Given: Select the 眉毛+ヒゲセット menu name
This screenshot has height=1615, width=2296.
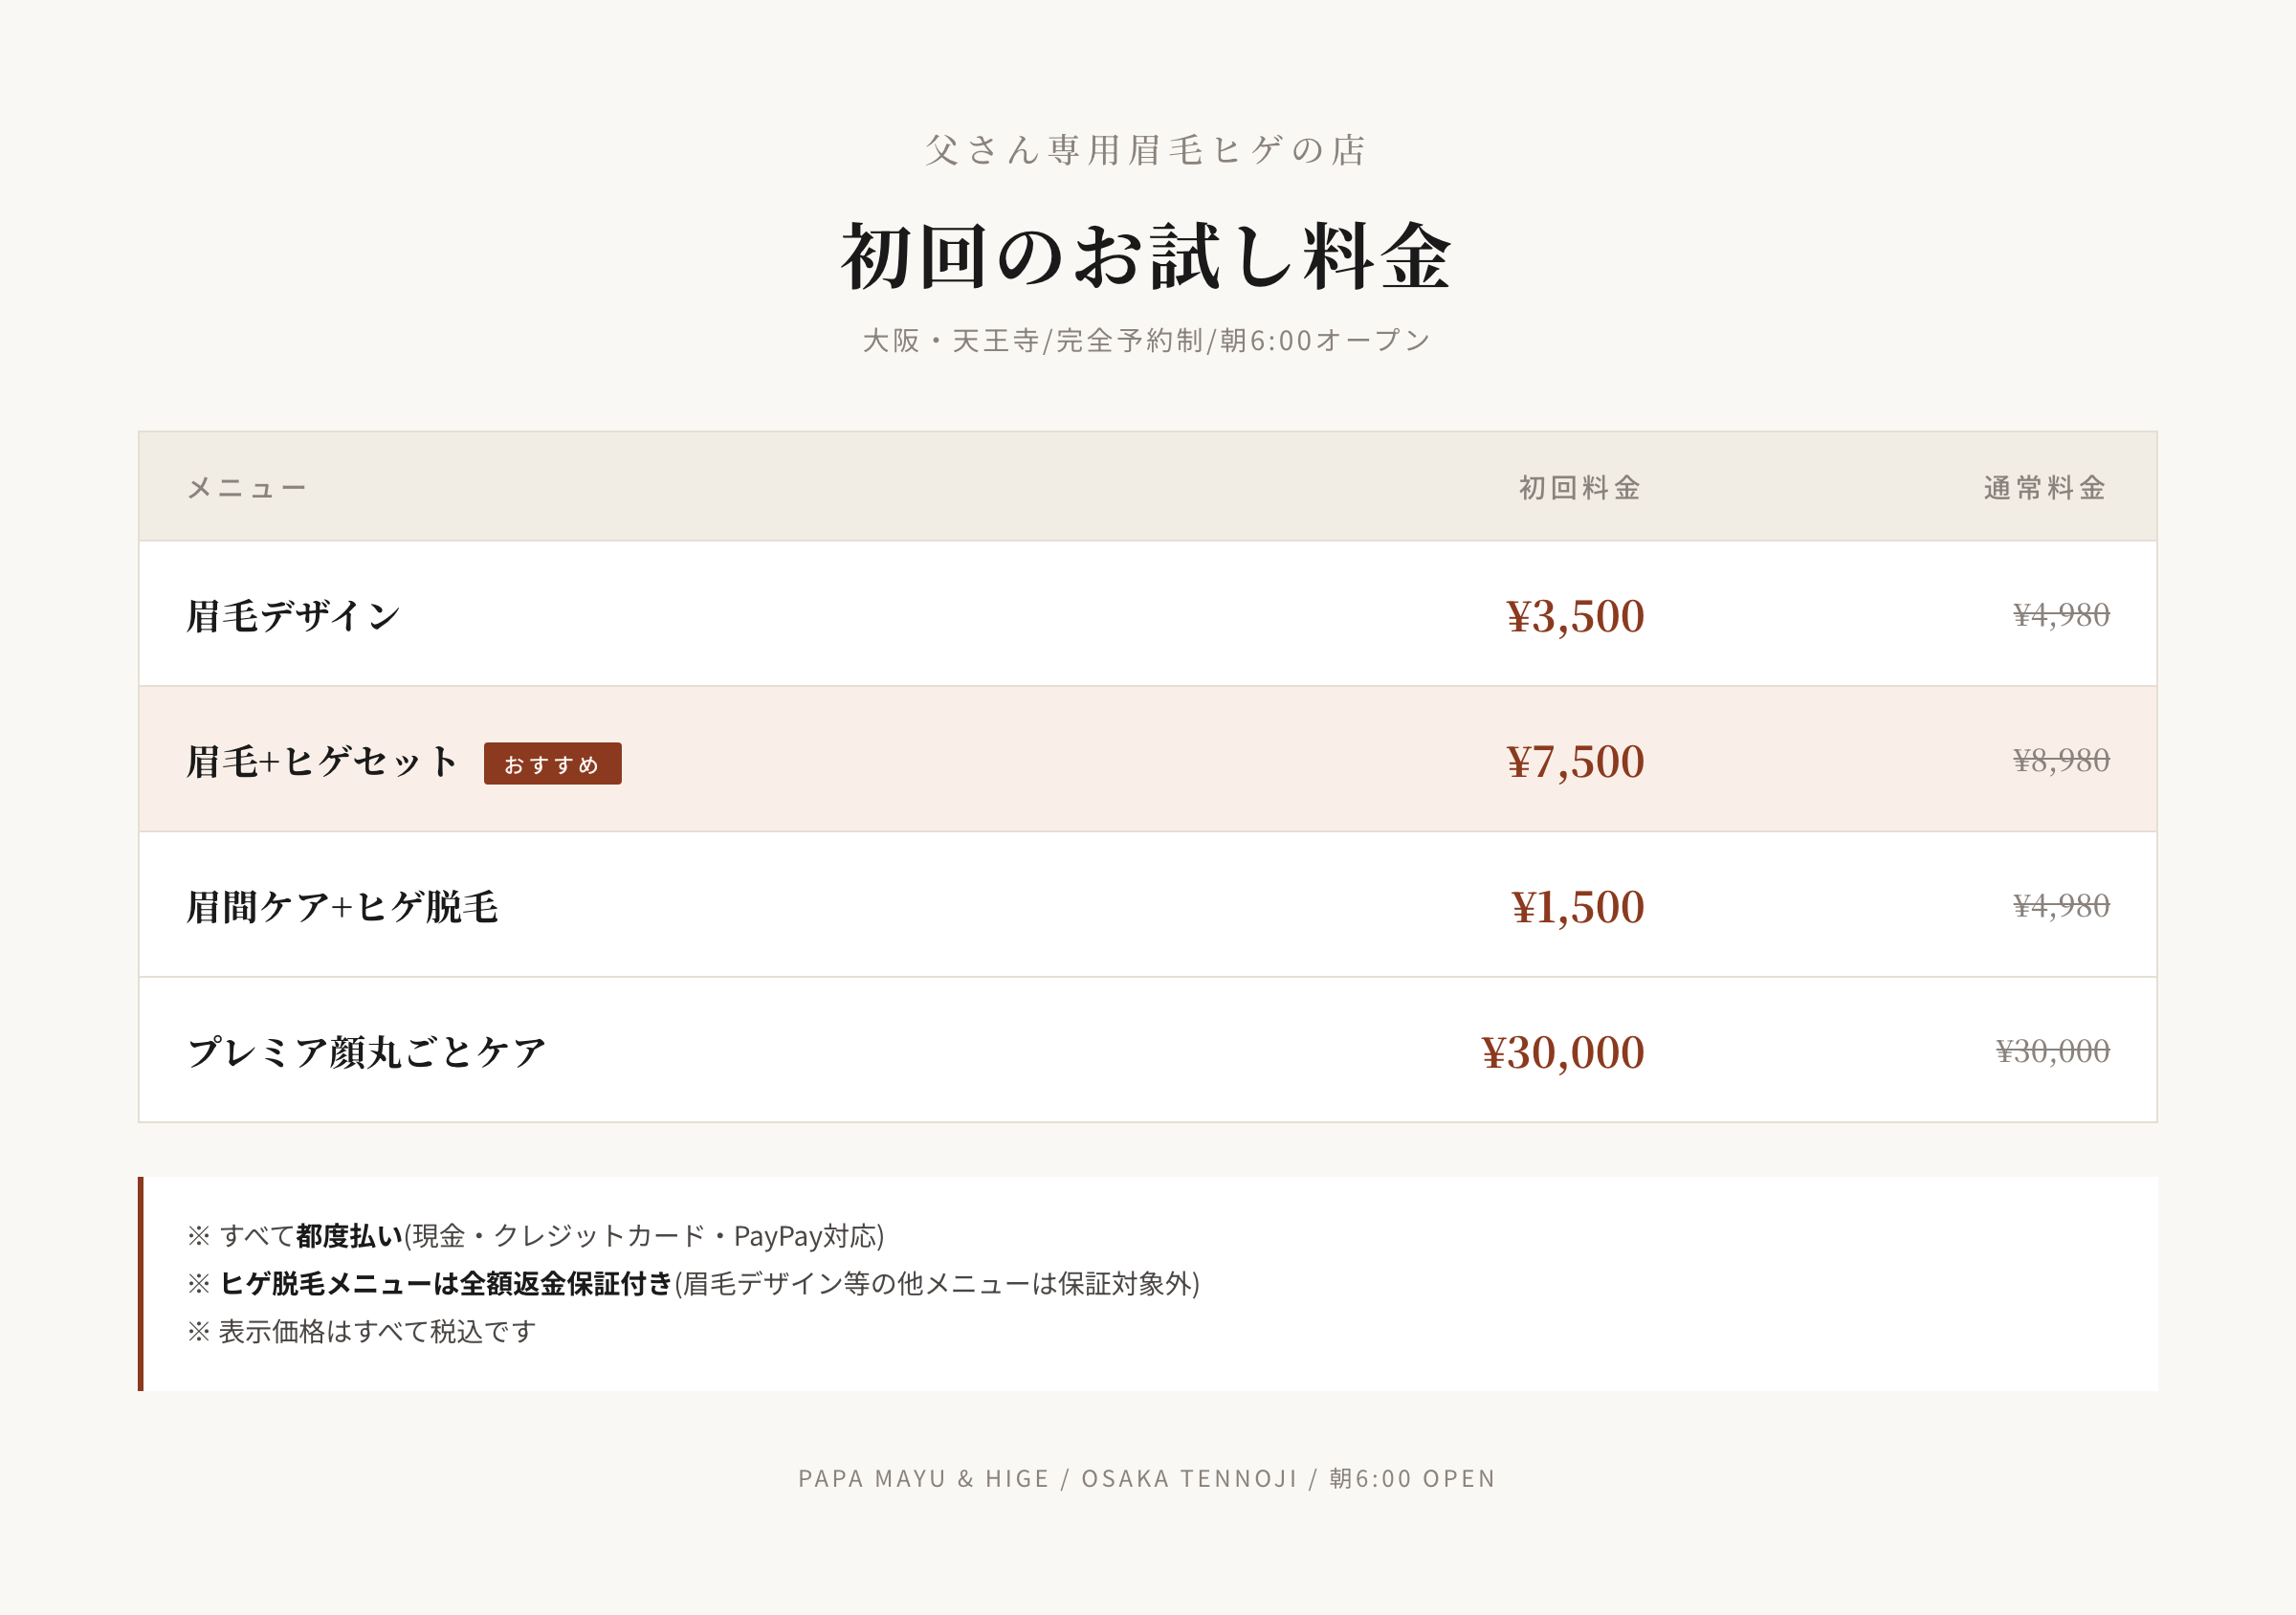Looking at the screenshot, I should (322, 762).
